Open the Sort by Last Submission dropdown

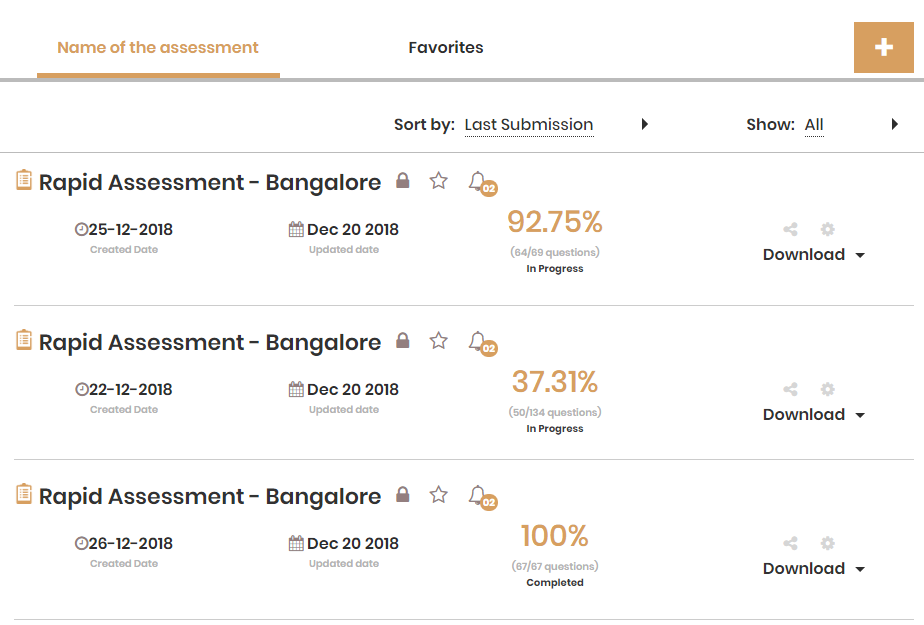pyautogui.click(x=556, y=125)
